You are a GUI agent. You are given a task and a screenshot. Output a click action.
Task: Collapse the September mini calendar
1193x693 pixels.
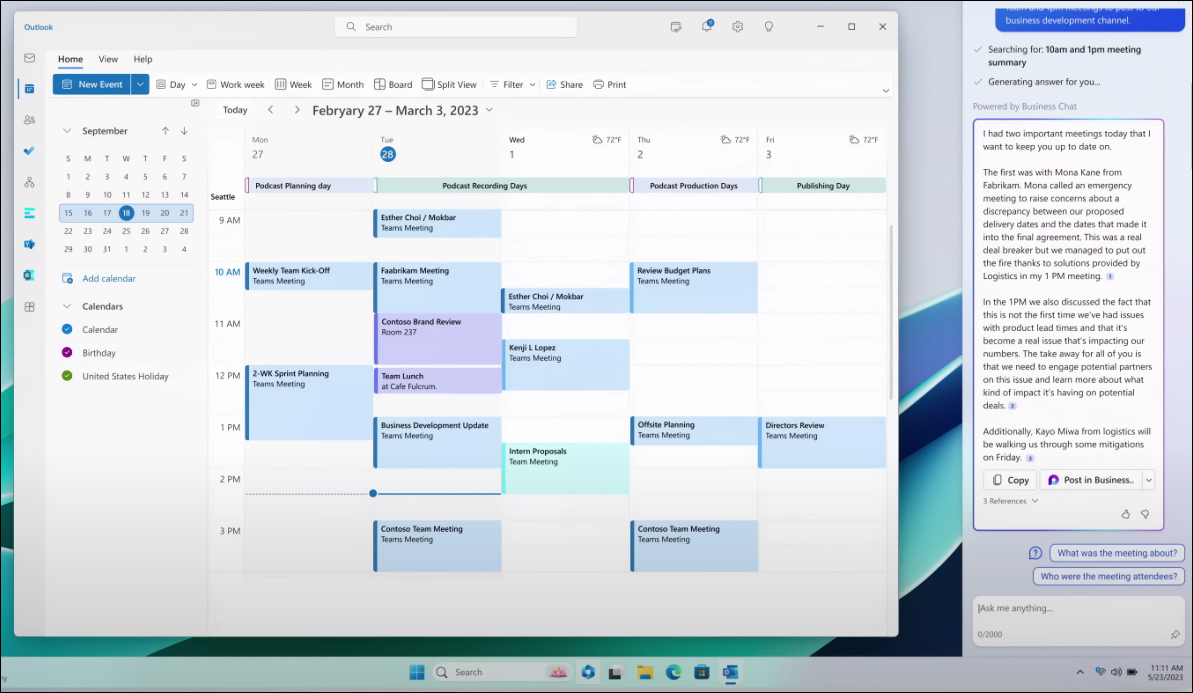(x=67, y=131)
